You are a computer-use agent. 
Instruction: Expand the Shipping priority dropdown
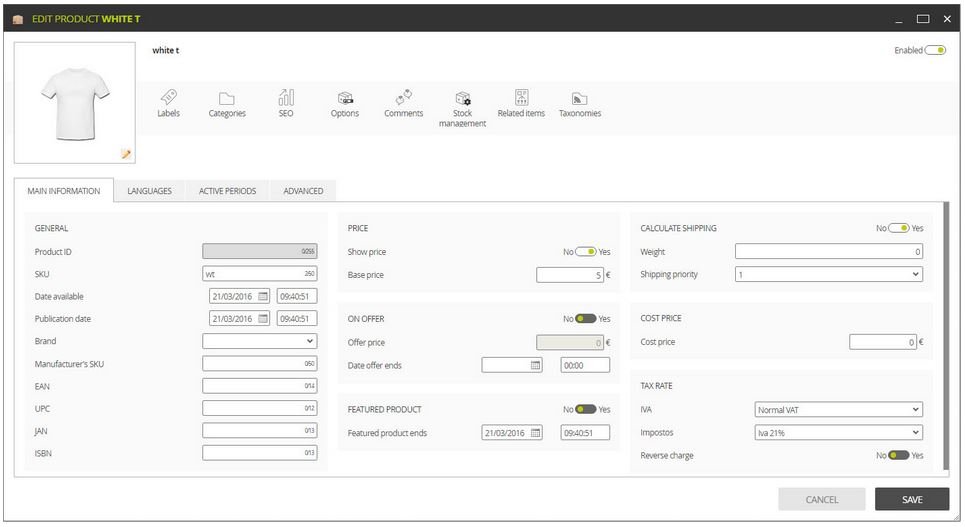click(x=829, y=274)
